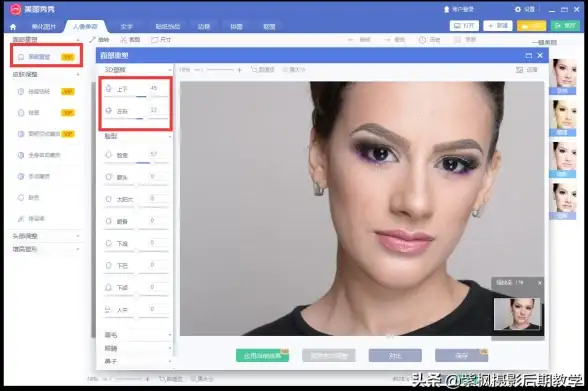
Task: Click the original image icon in the toolbar
Action: (x=458, y=39)
